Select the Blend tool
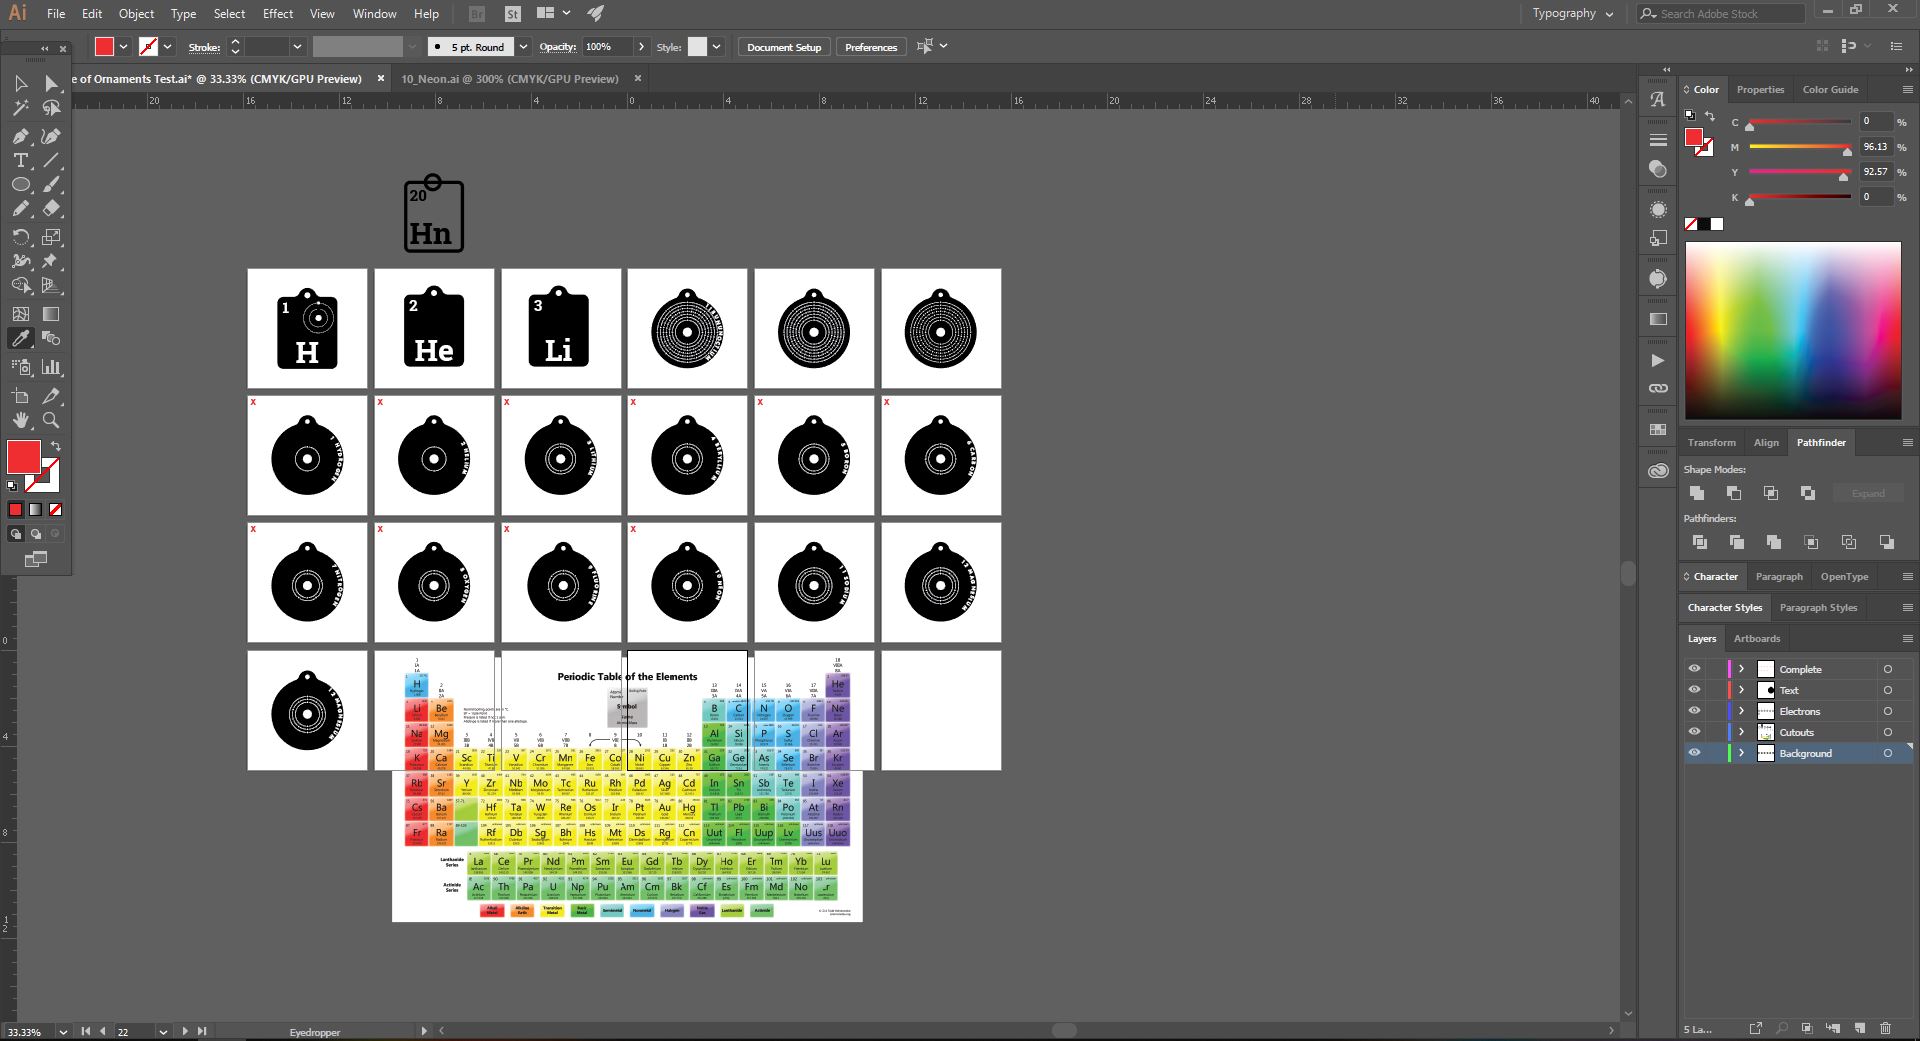 pyautogui.click(x=51, y=339)
